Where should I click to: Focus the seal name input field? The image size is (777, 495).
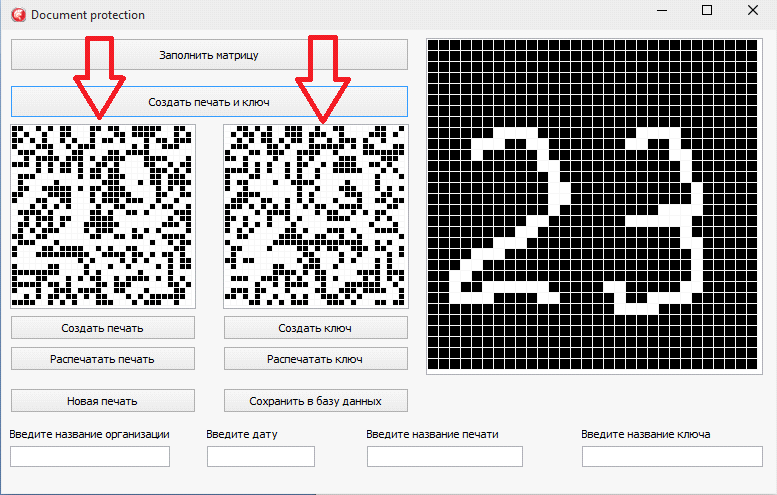pyautogui.click(x=444, y=456)
